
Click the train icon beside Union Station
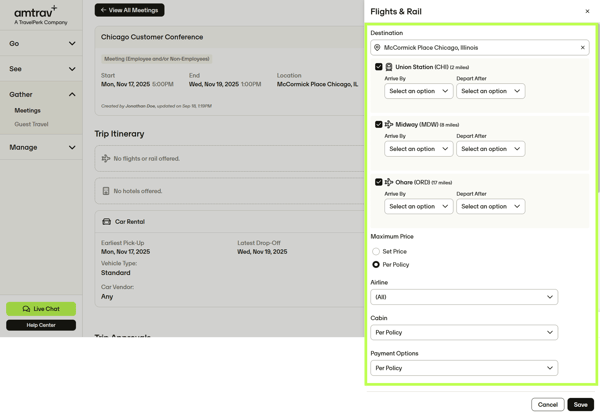(389, 67)
